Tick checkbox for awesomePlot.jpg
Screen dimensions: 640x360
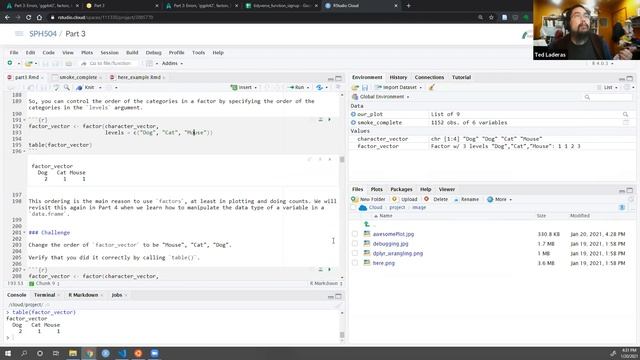click(355, 234)
